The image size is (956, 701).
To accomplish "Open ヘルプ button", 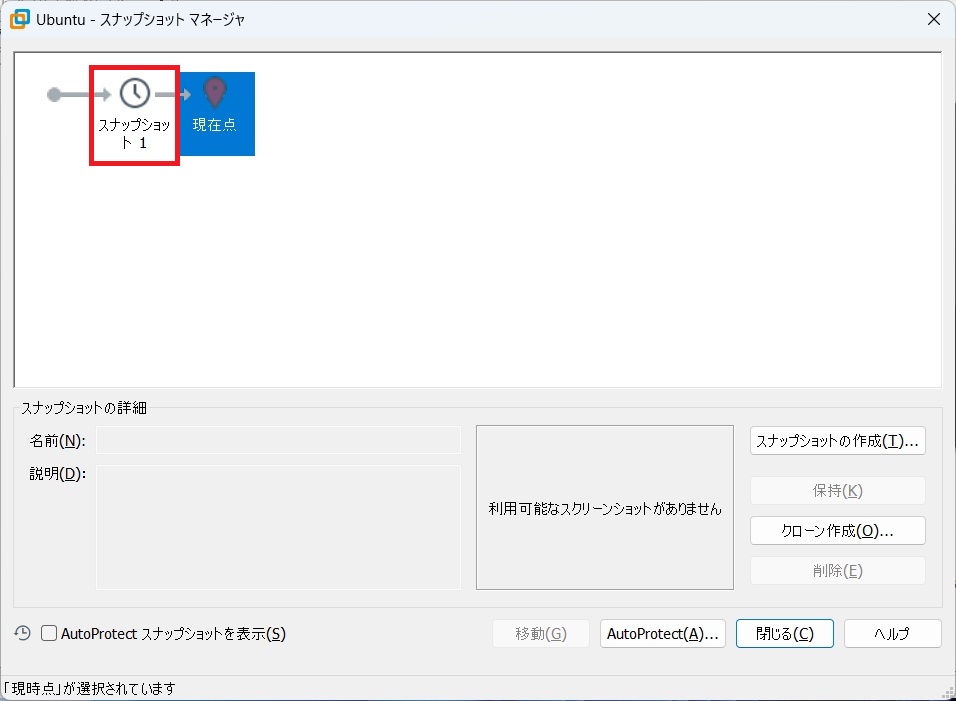I will [x=893, y=634].
